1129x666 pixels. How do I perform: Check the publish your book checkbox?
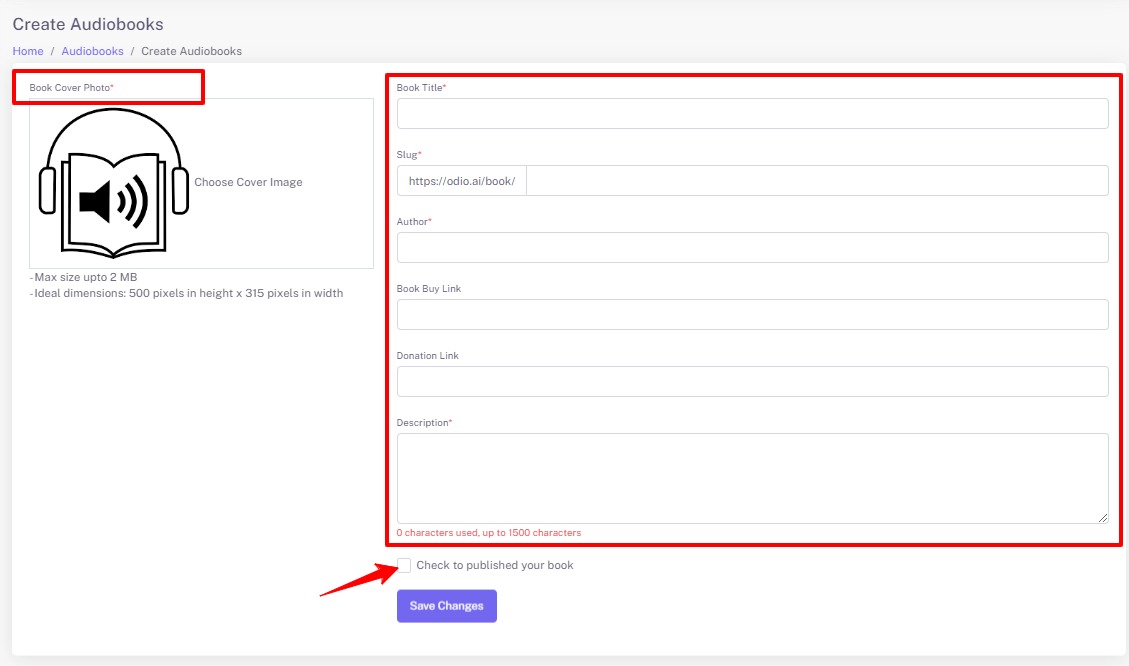404,565
